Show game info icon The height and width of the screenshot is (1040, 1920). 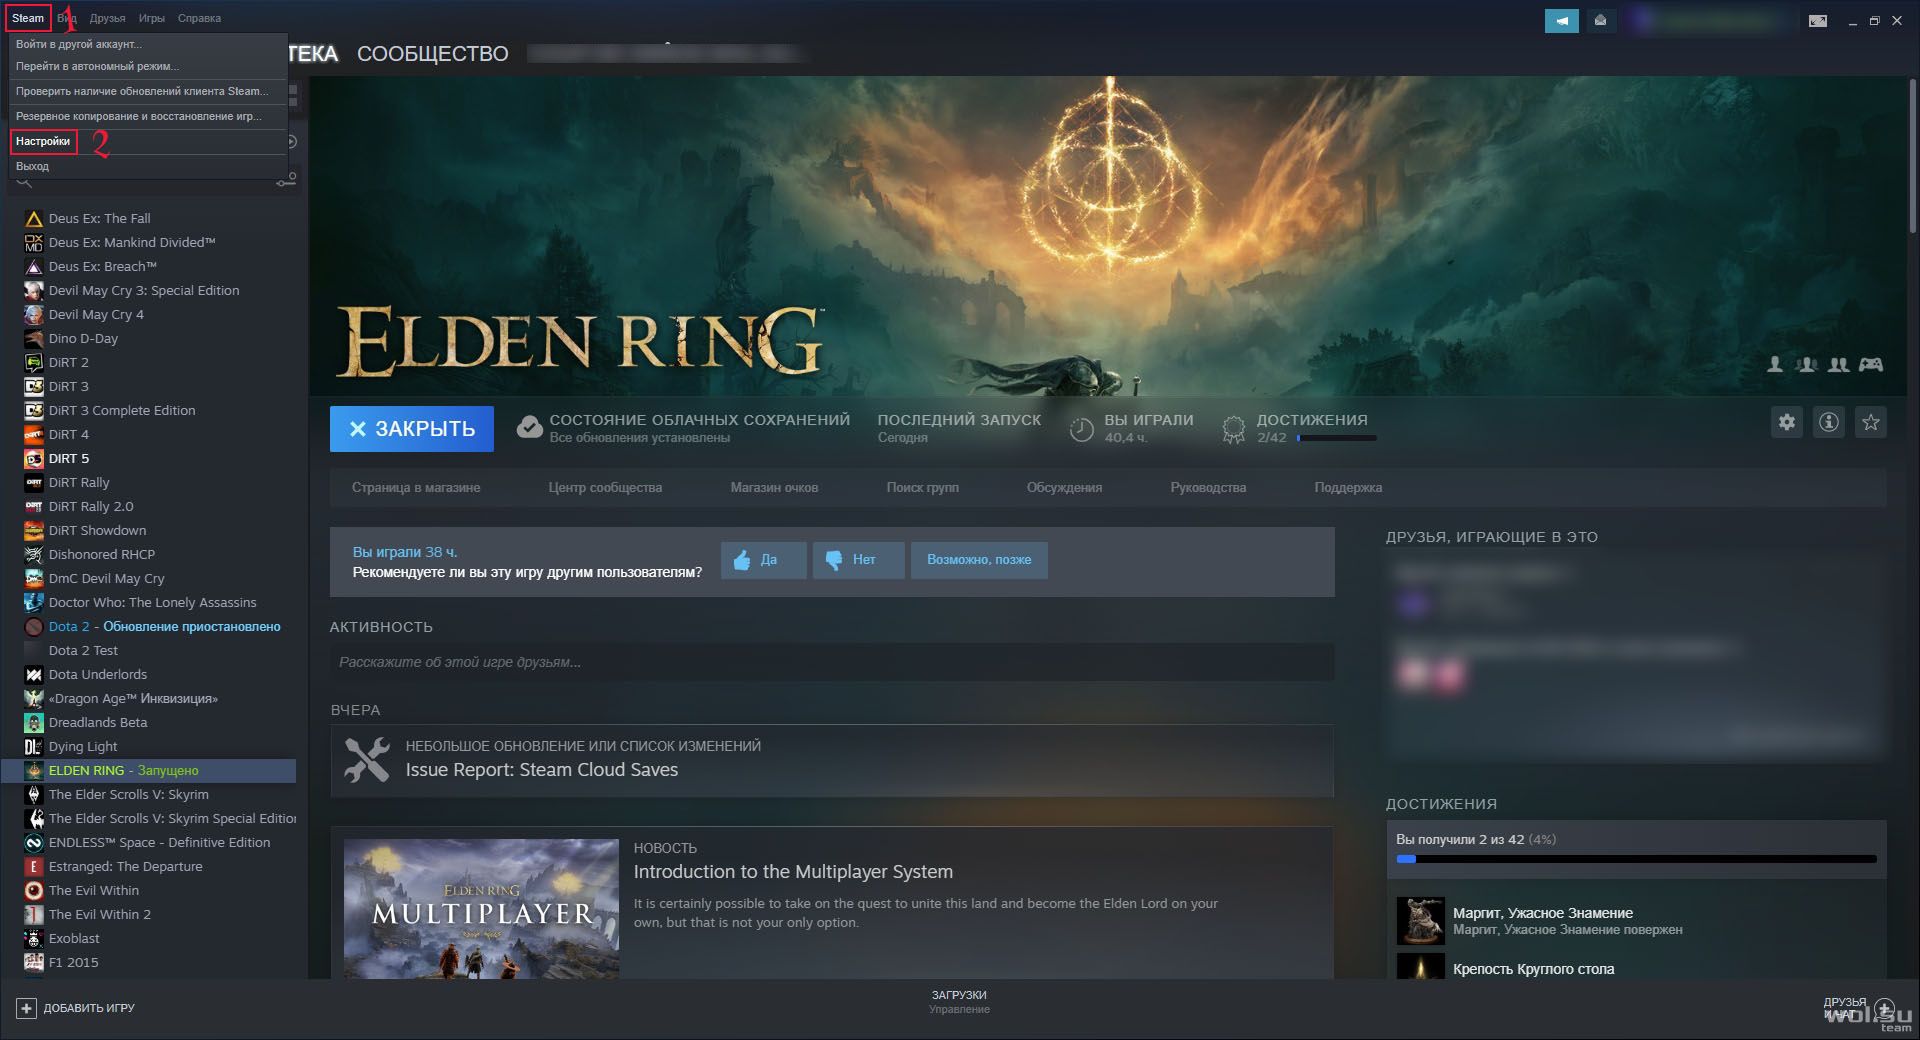coord(1829,422)
